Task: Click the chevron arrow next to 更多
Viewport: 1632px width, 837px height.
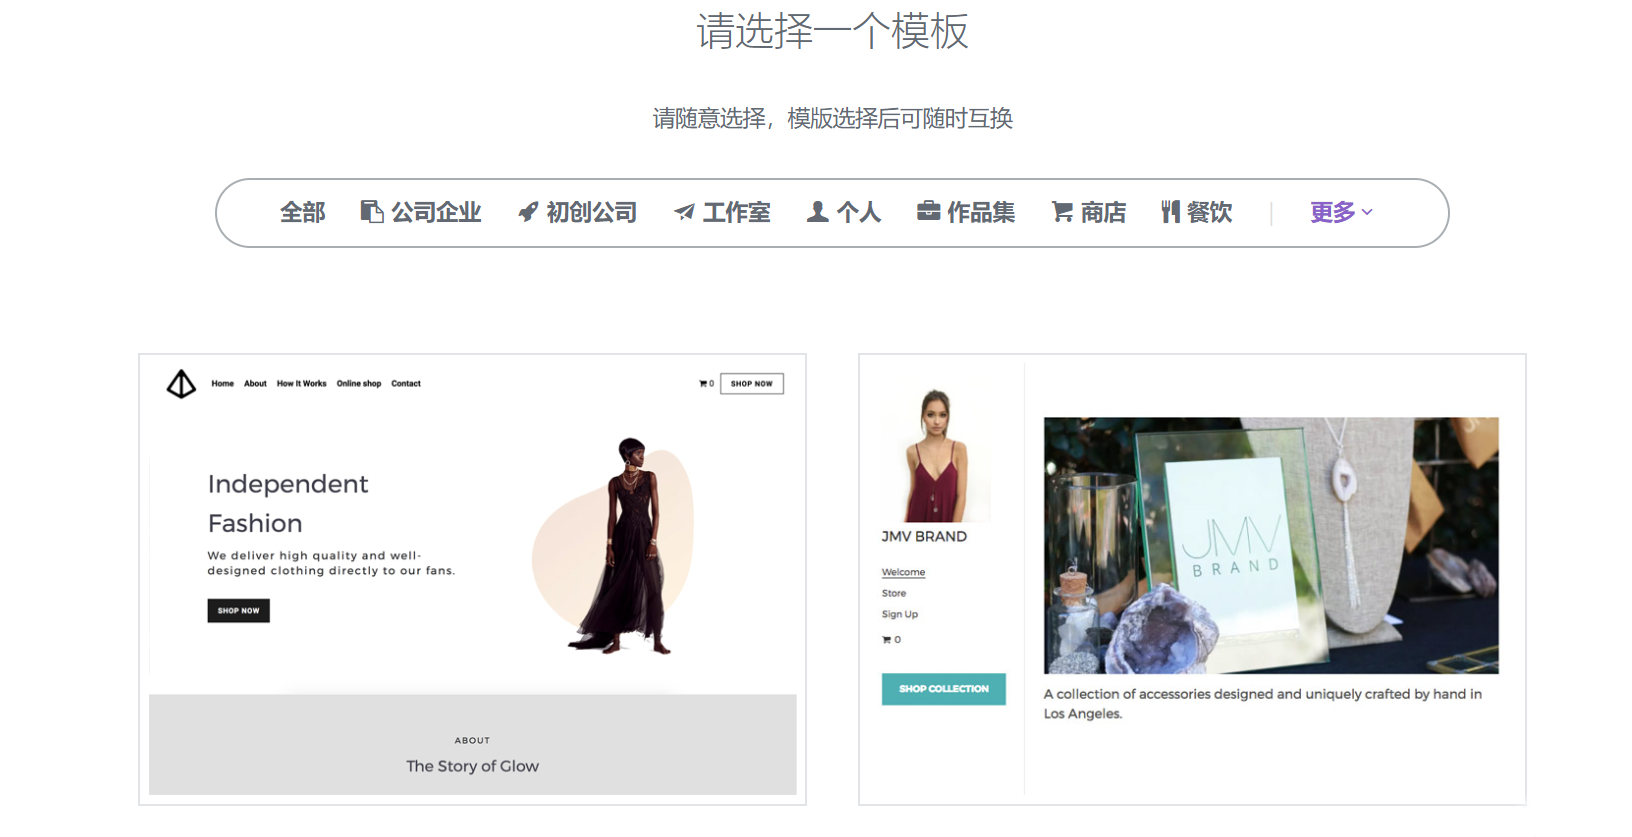Action: [1367, 212]
